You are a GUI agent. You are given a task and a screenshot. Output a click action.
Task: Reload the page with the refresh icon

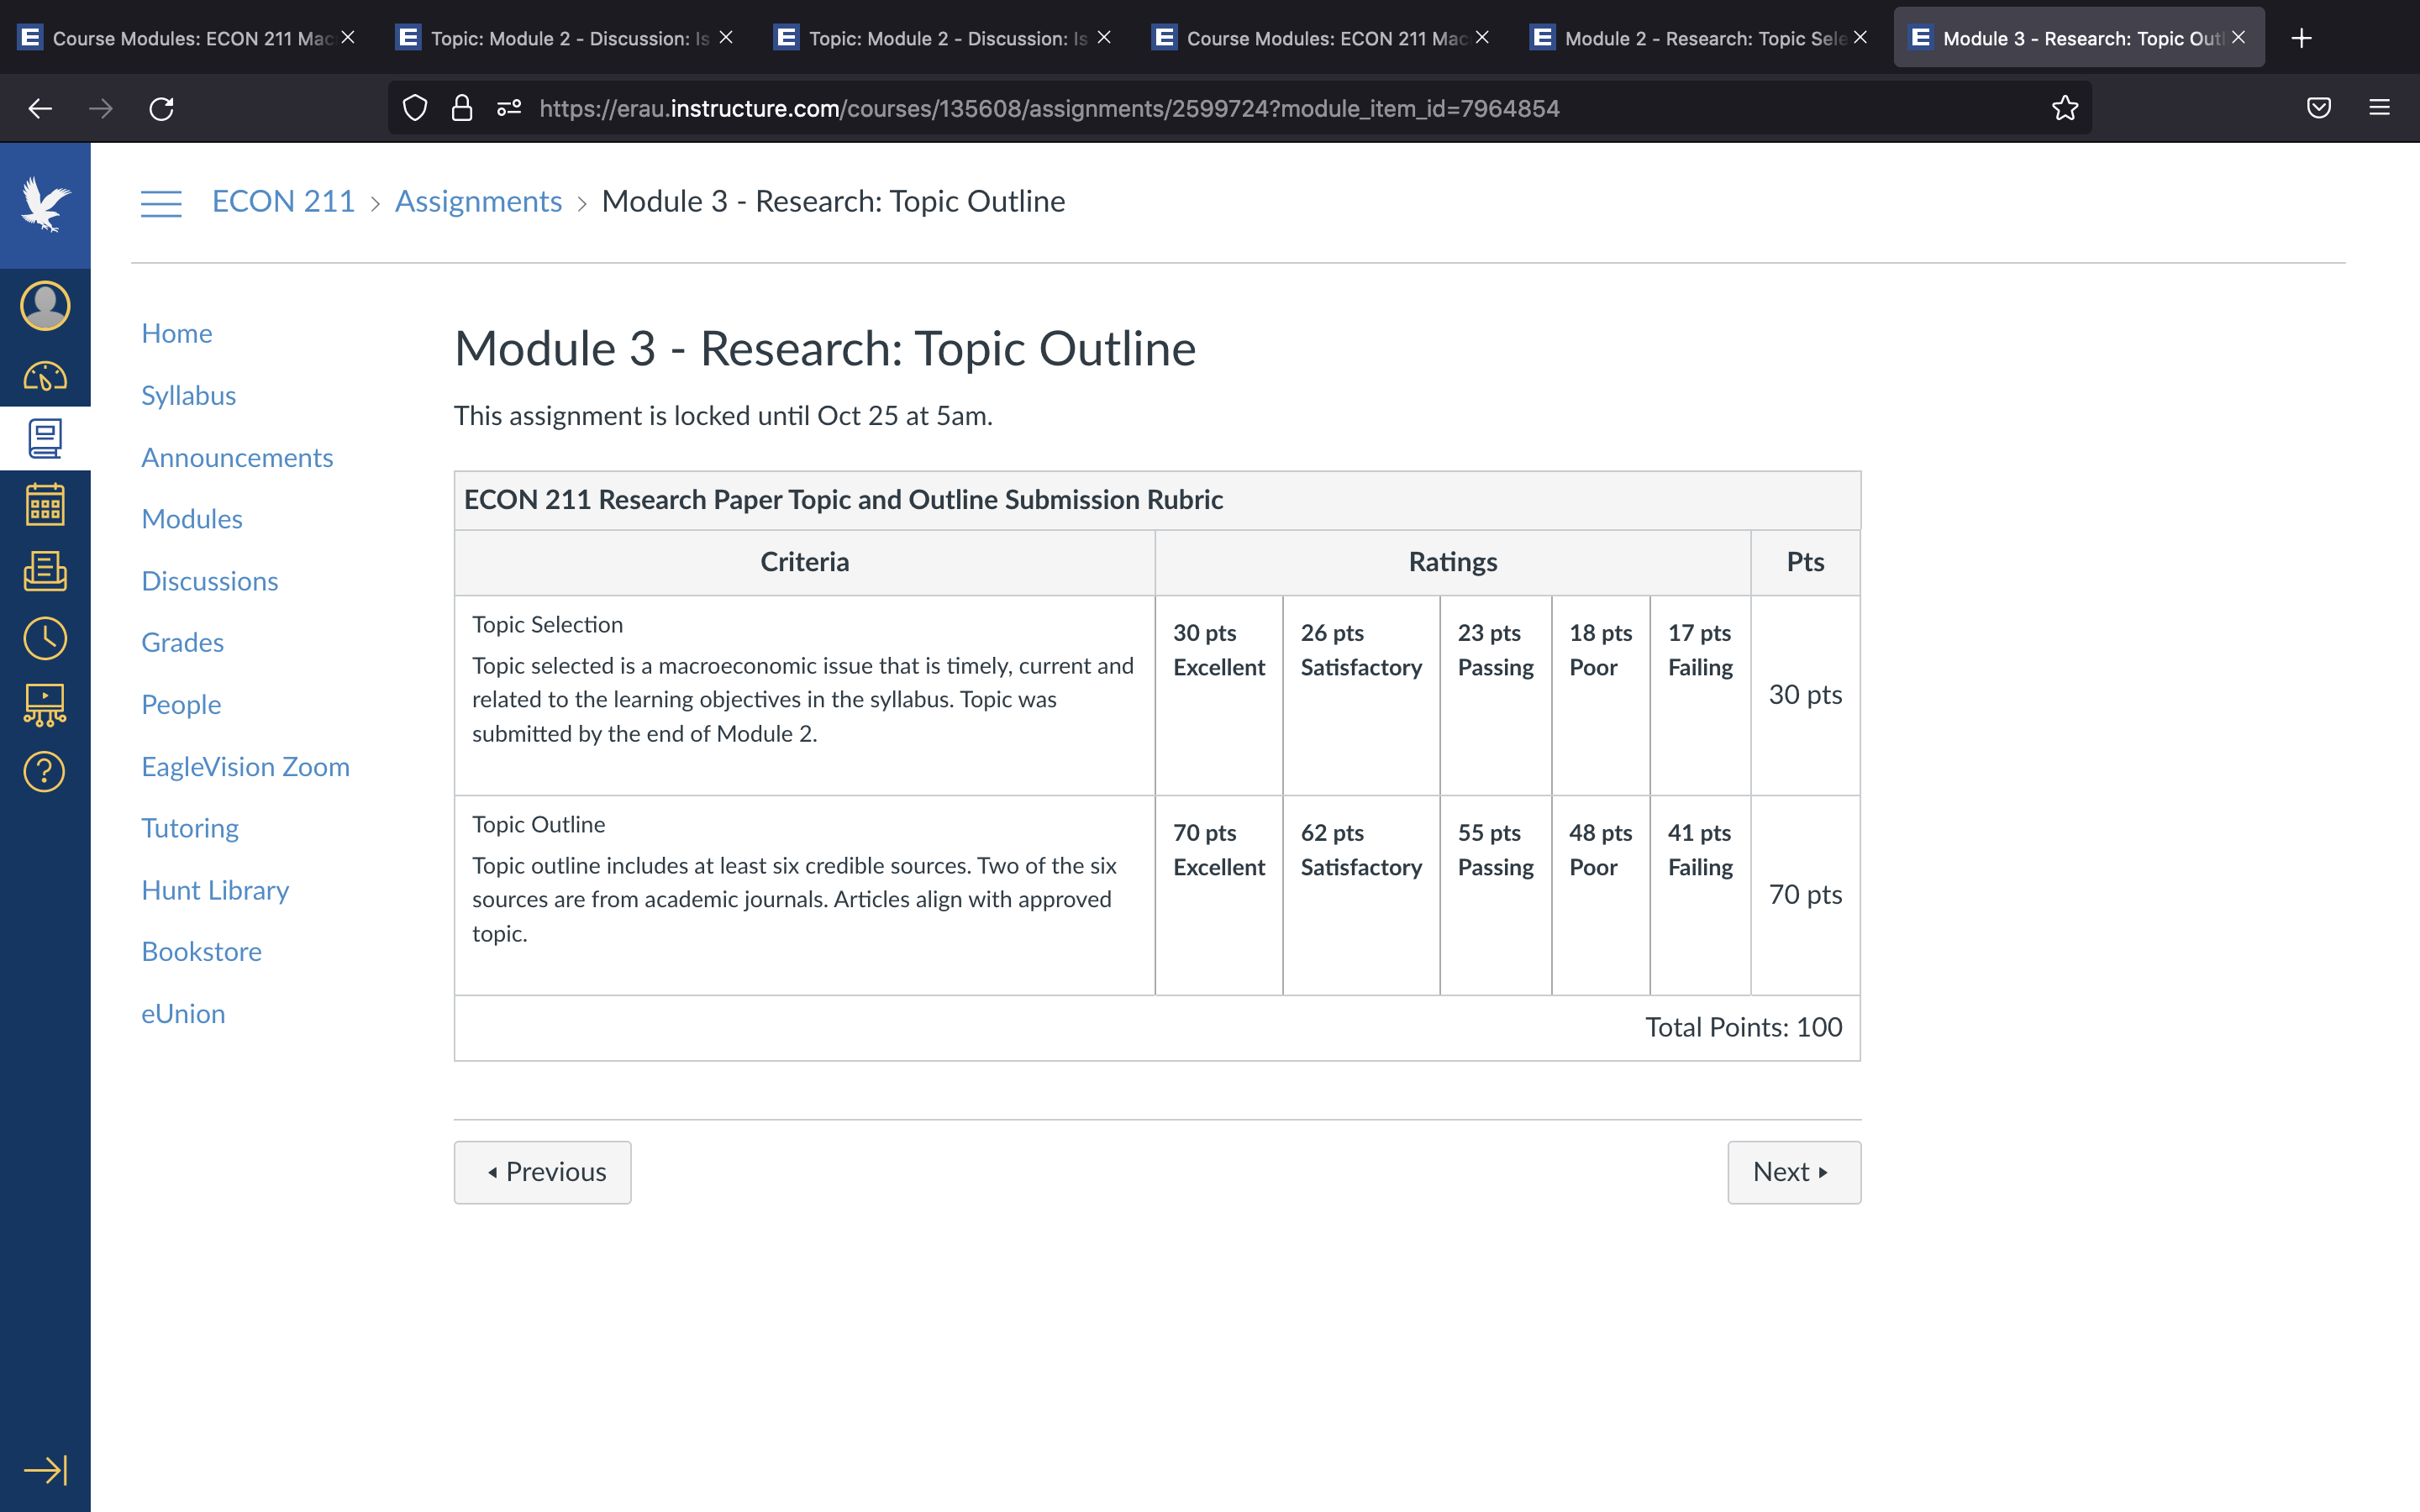pyautogui.click(x=161, y=108)
